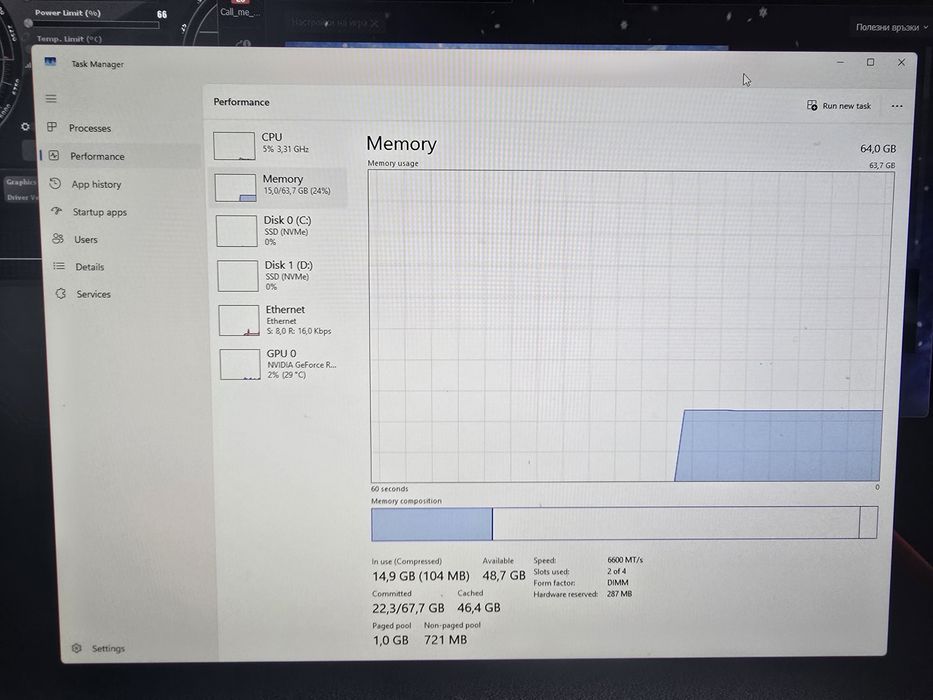The width and height of the screenshot is (933, 700).
Task: Click the '5% 3,31 GHz' CPU summary text
Action: tap(286, 149)
